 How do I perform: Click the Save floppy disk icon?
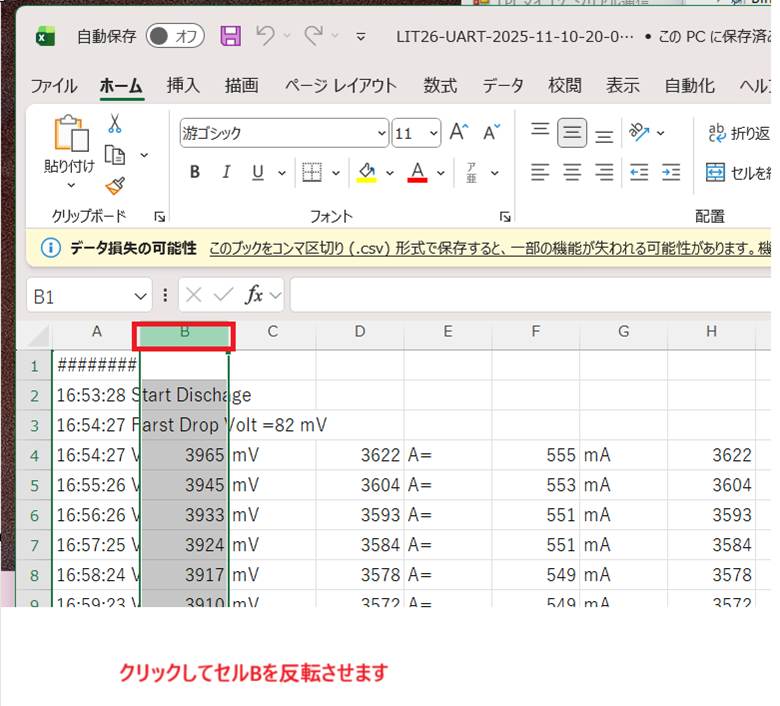pos(231,37)
